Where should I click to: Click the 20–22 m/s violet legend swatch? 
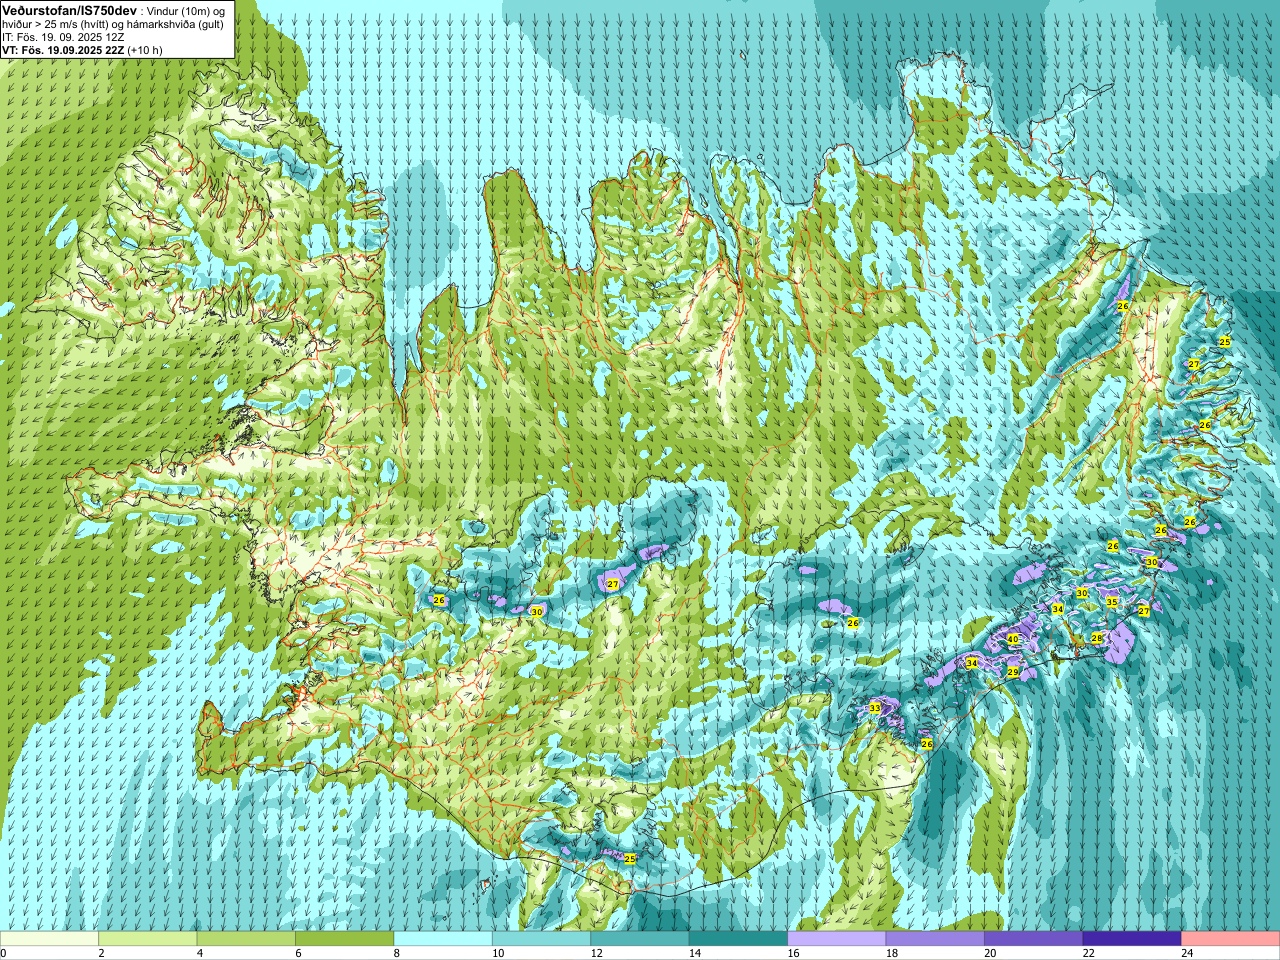tap(1034, 939)
